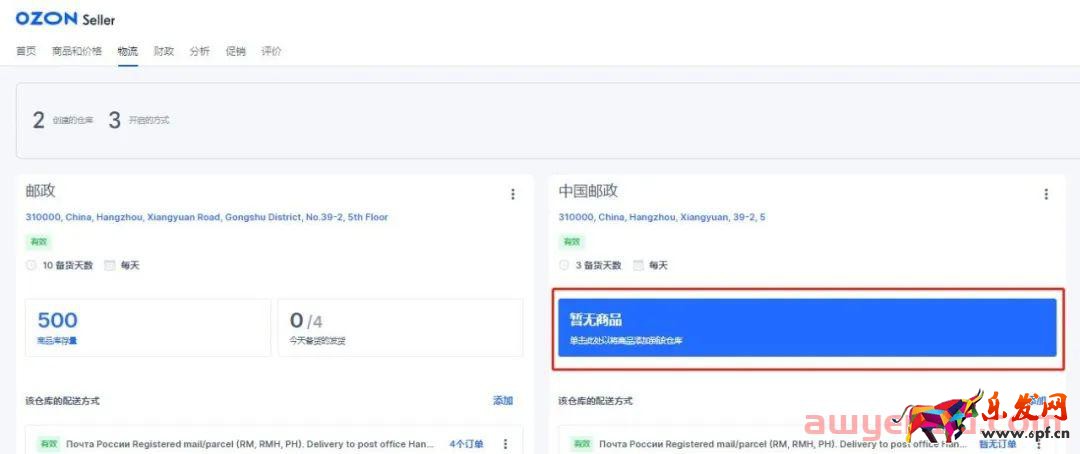Select the 物流 tab

tap(127, 51)
